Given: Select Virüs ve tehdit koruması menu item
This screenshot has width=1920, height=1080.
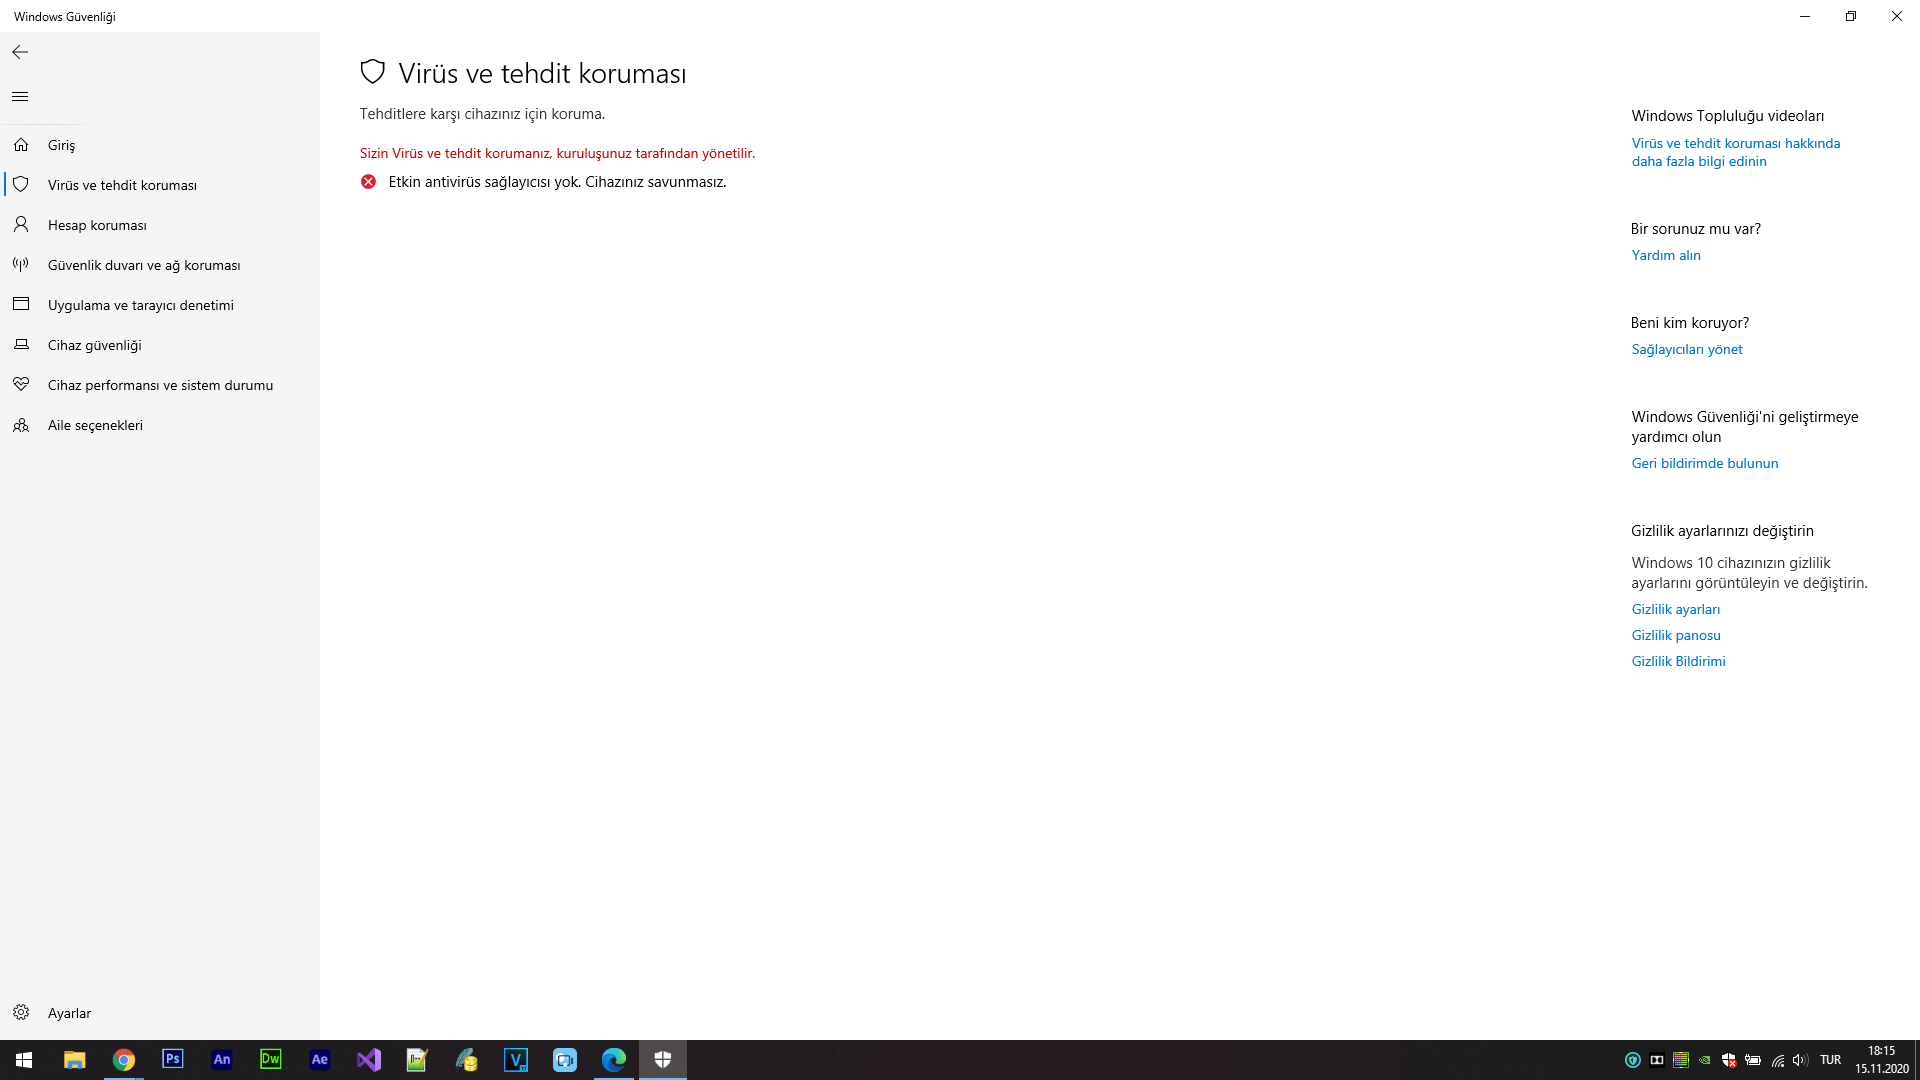Looking at the screenshot, I should [122, 185].
